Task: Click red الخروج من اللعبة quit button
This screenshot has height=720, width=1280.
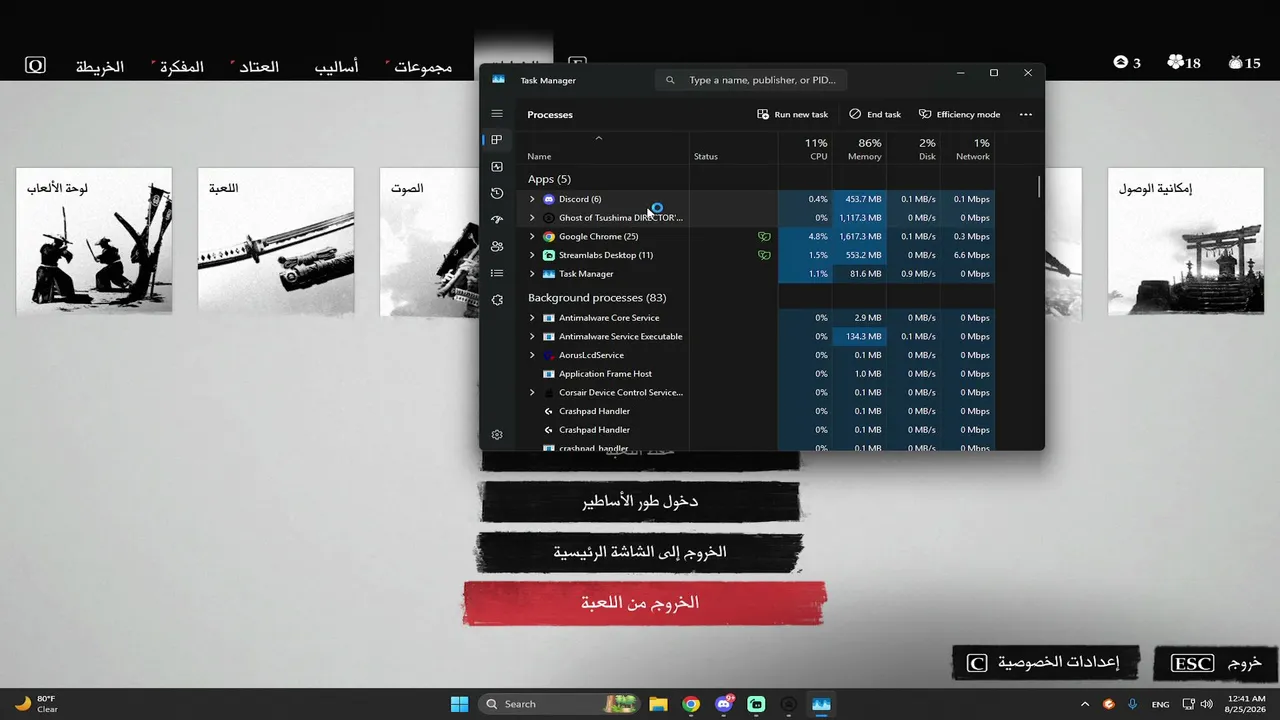Action: click(x=644, y=603)
